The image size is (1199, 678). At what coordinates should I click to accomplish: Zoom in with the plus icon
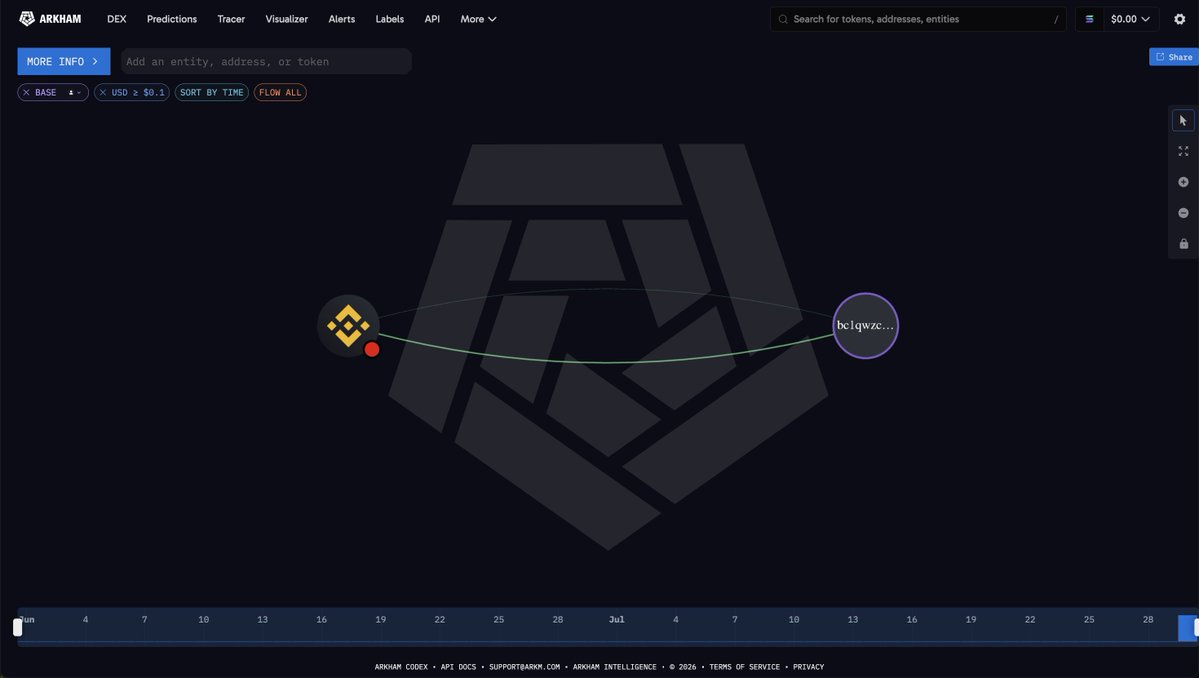pos(1183,182)
